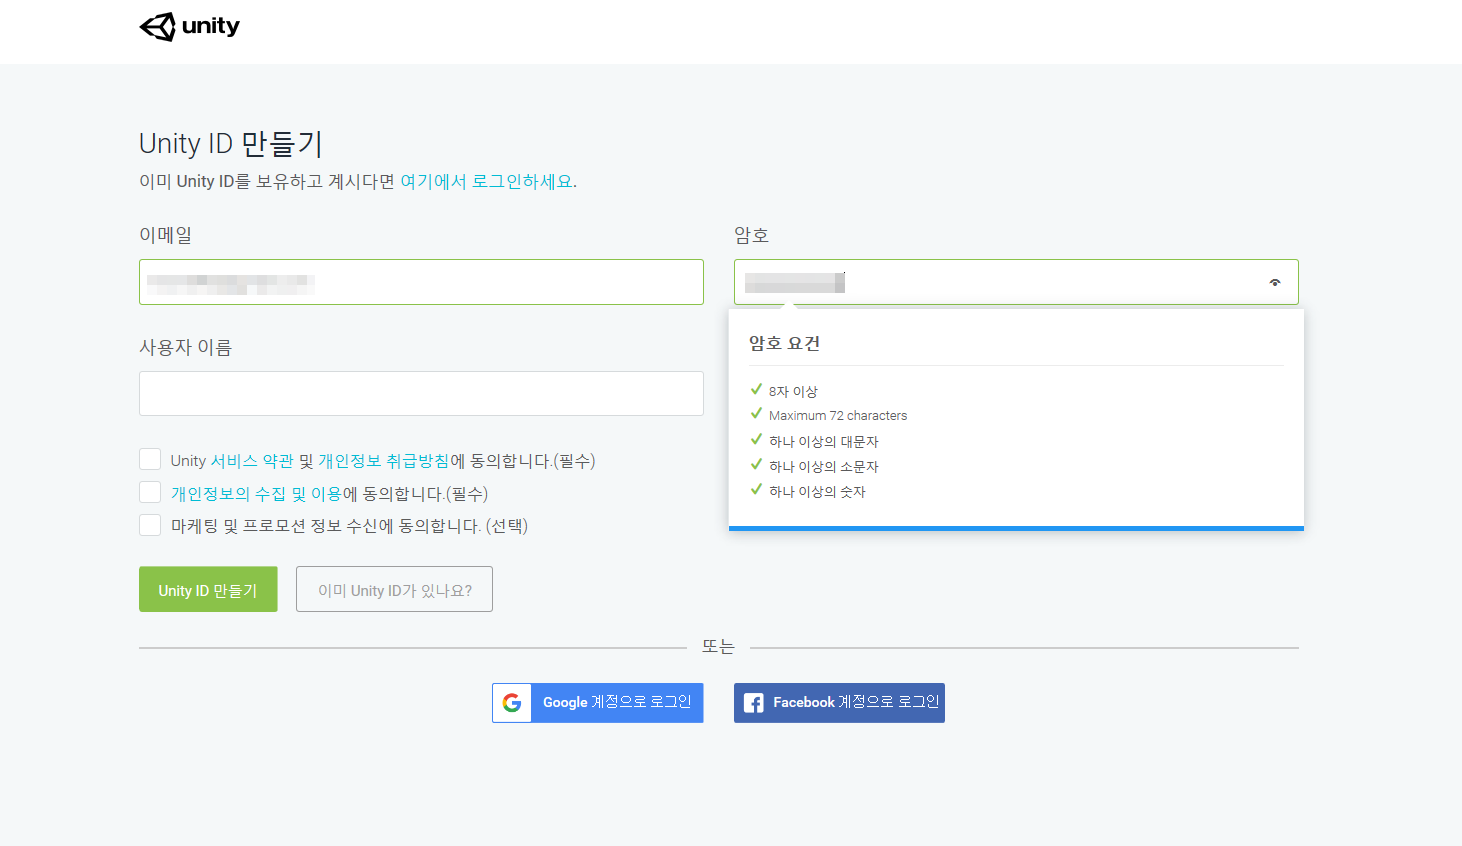Click the '사용자 이름' field label

pyautogui.click(x=185, y=347)
